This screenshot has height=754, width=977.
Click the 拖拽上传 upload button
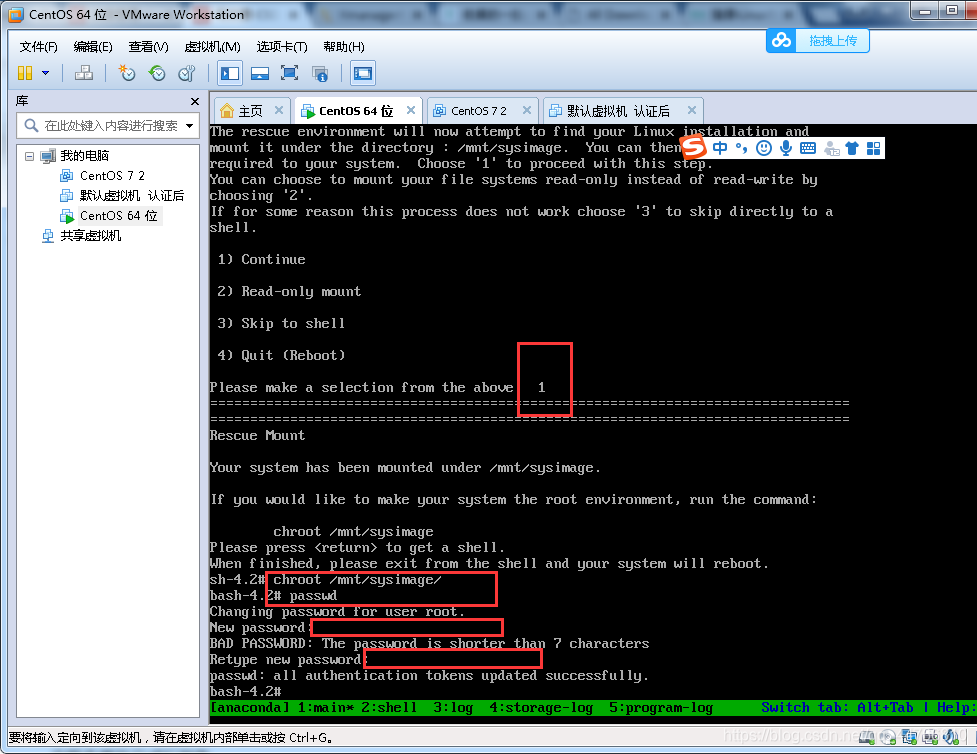point(832,41)
